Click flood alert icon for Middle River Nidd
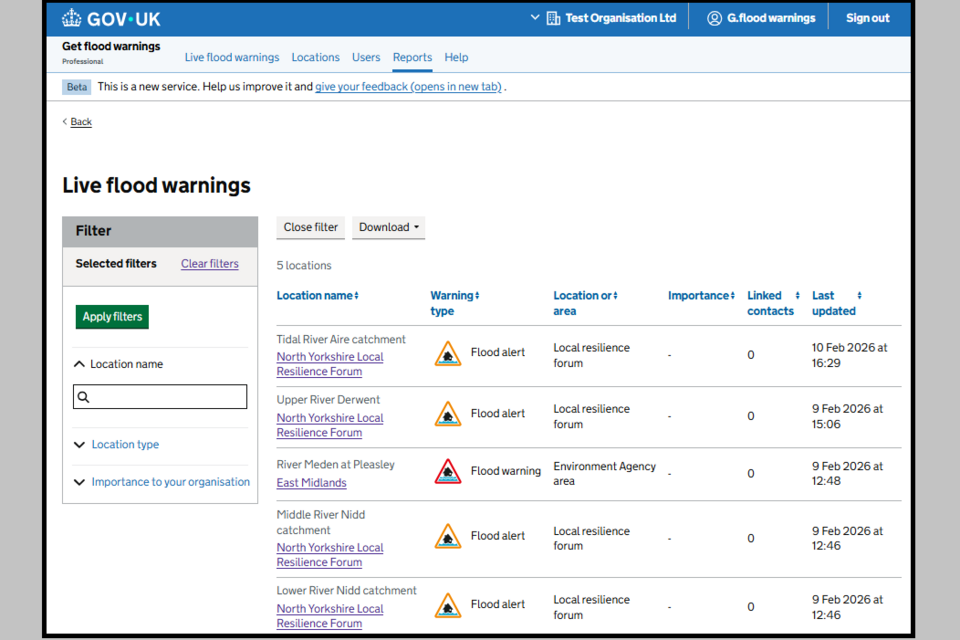 [x=448, y=537]
